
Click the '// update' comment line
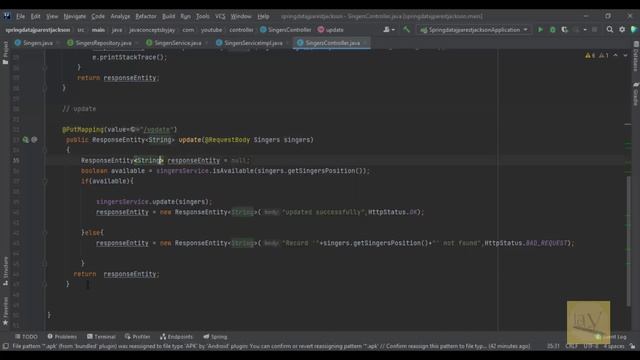(x=79, y=109)
